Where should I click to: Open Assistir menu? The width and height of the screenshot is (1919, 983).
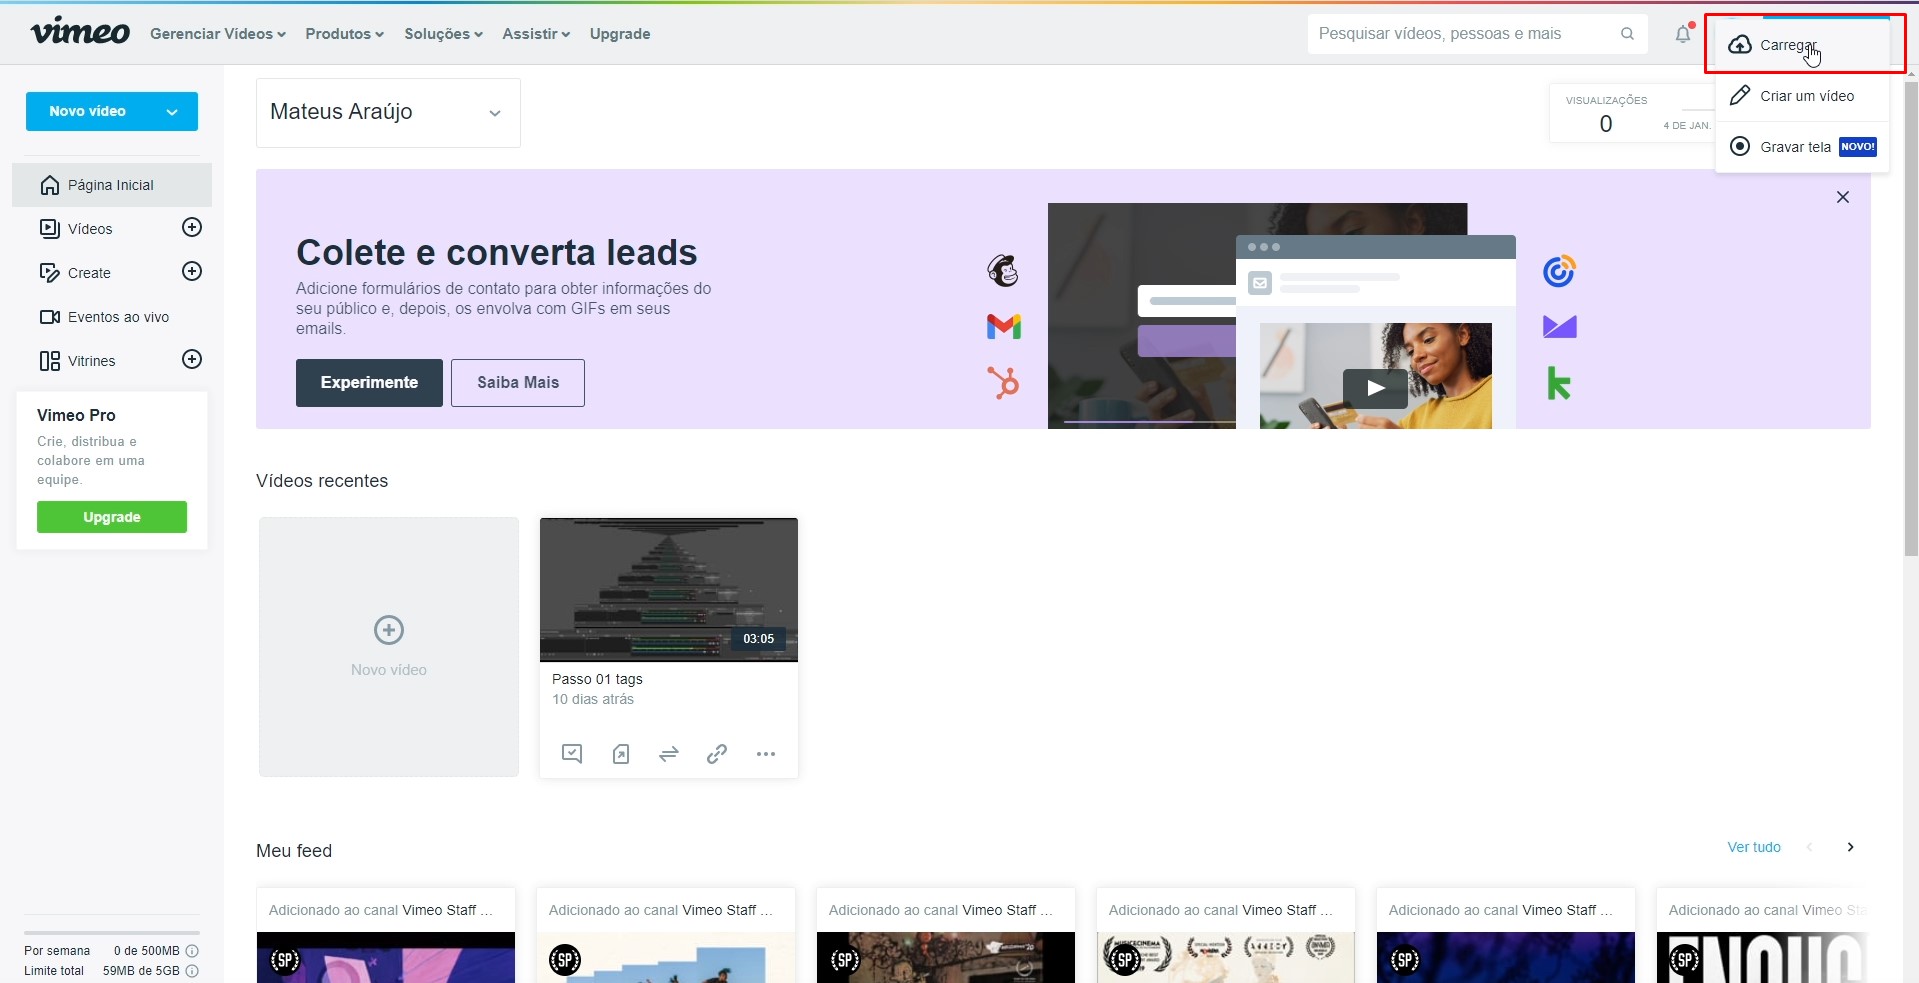coord(536,34)
